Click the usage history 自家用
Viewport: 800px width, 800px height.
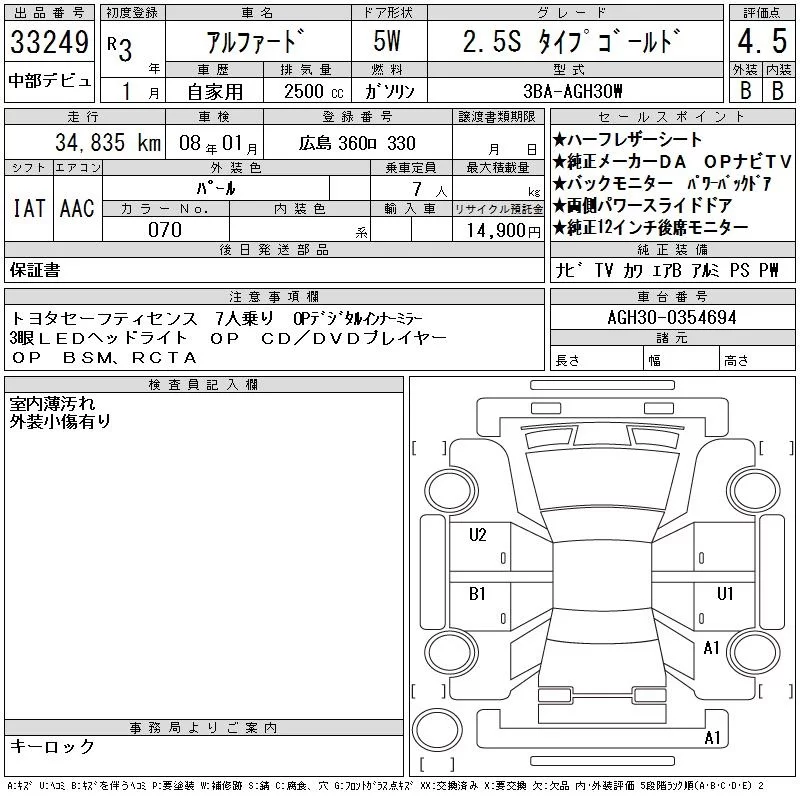tap(215, 92)
